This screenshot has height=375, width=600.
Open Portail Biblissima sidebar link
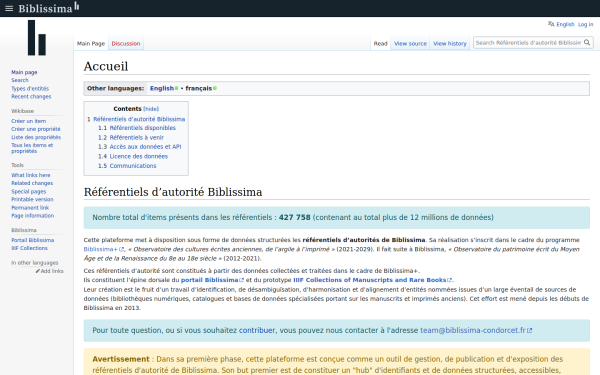pyautogui.click(x=33, y=240)
